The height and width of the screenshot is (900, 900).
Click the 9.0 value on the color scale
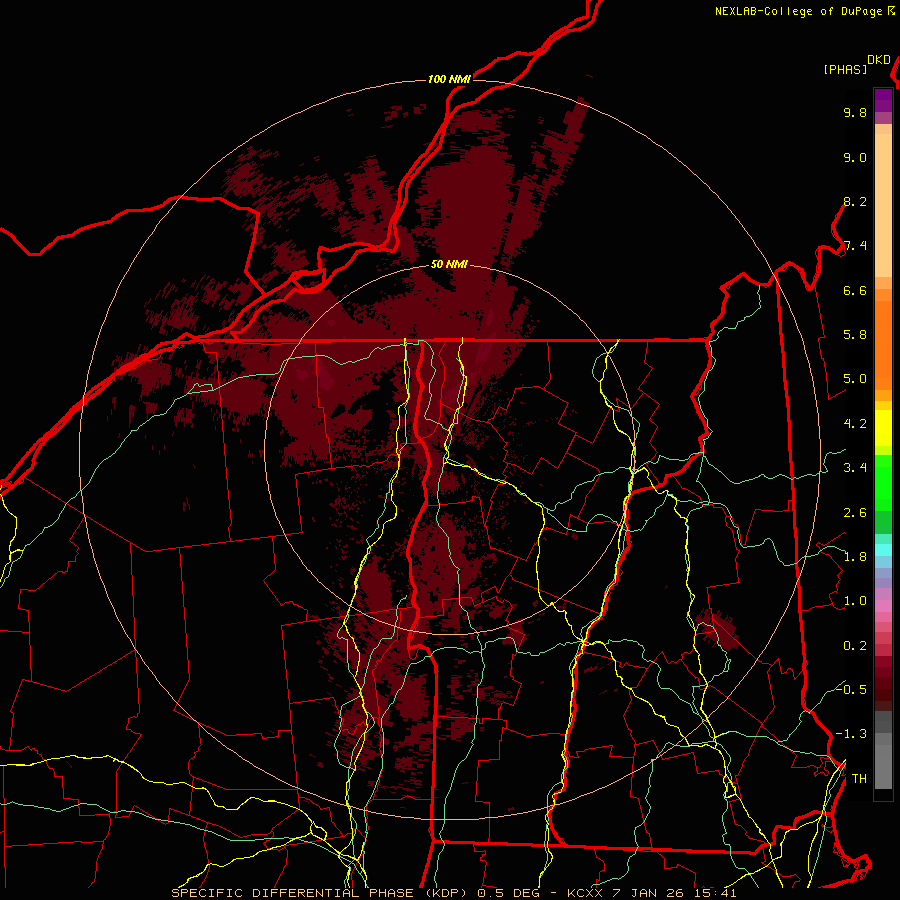click(855, 158)
